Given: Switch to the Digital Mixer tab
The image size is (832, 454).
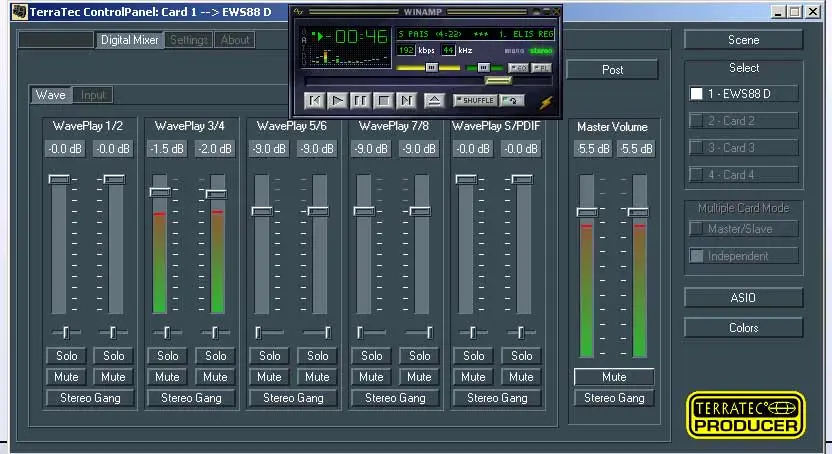Looking at the screenshot, I should [129, 40].
